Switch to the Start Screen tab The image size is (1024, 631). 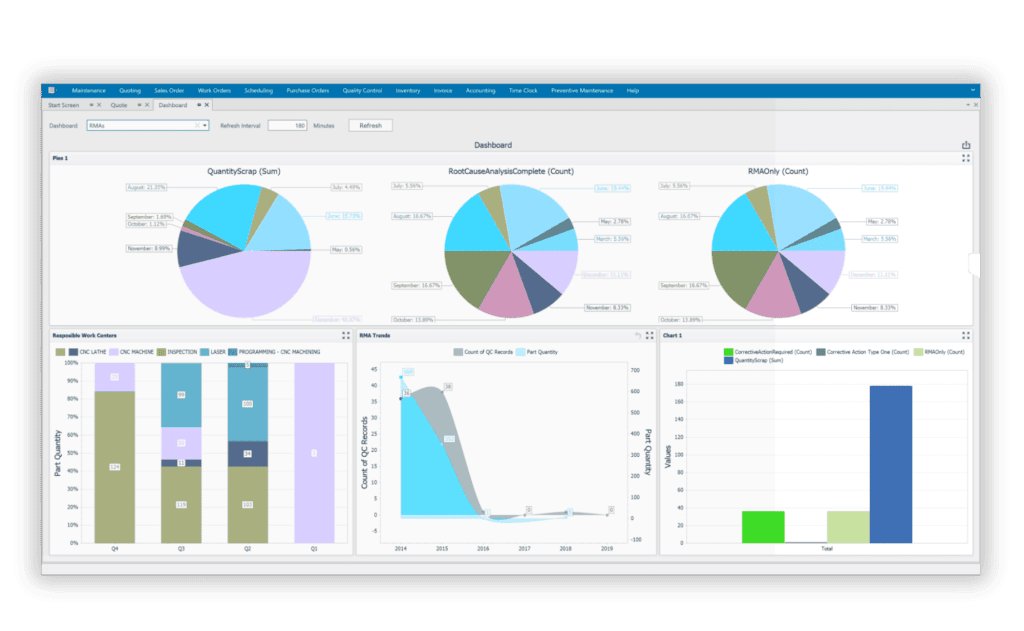click(x=64, y=105)
